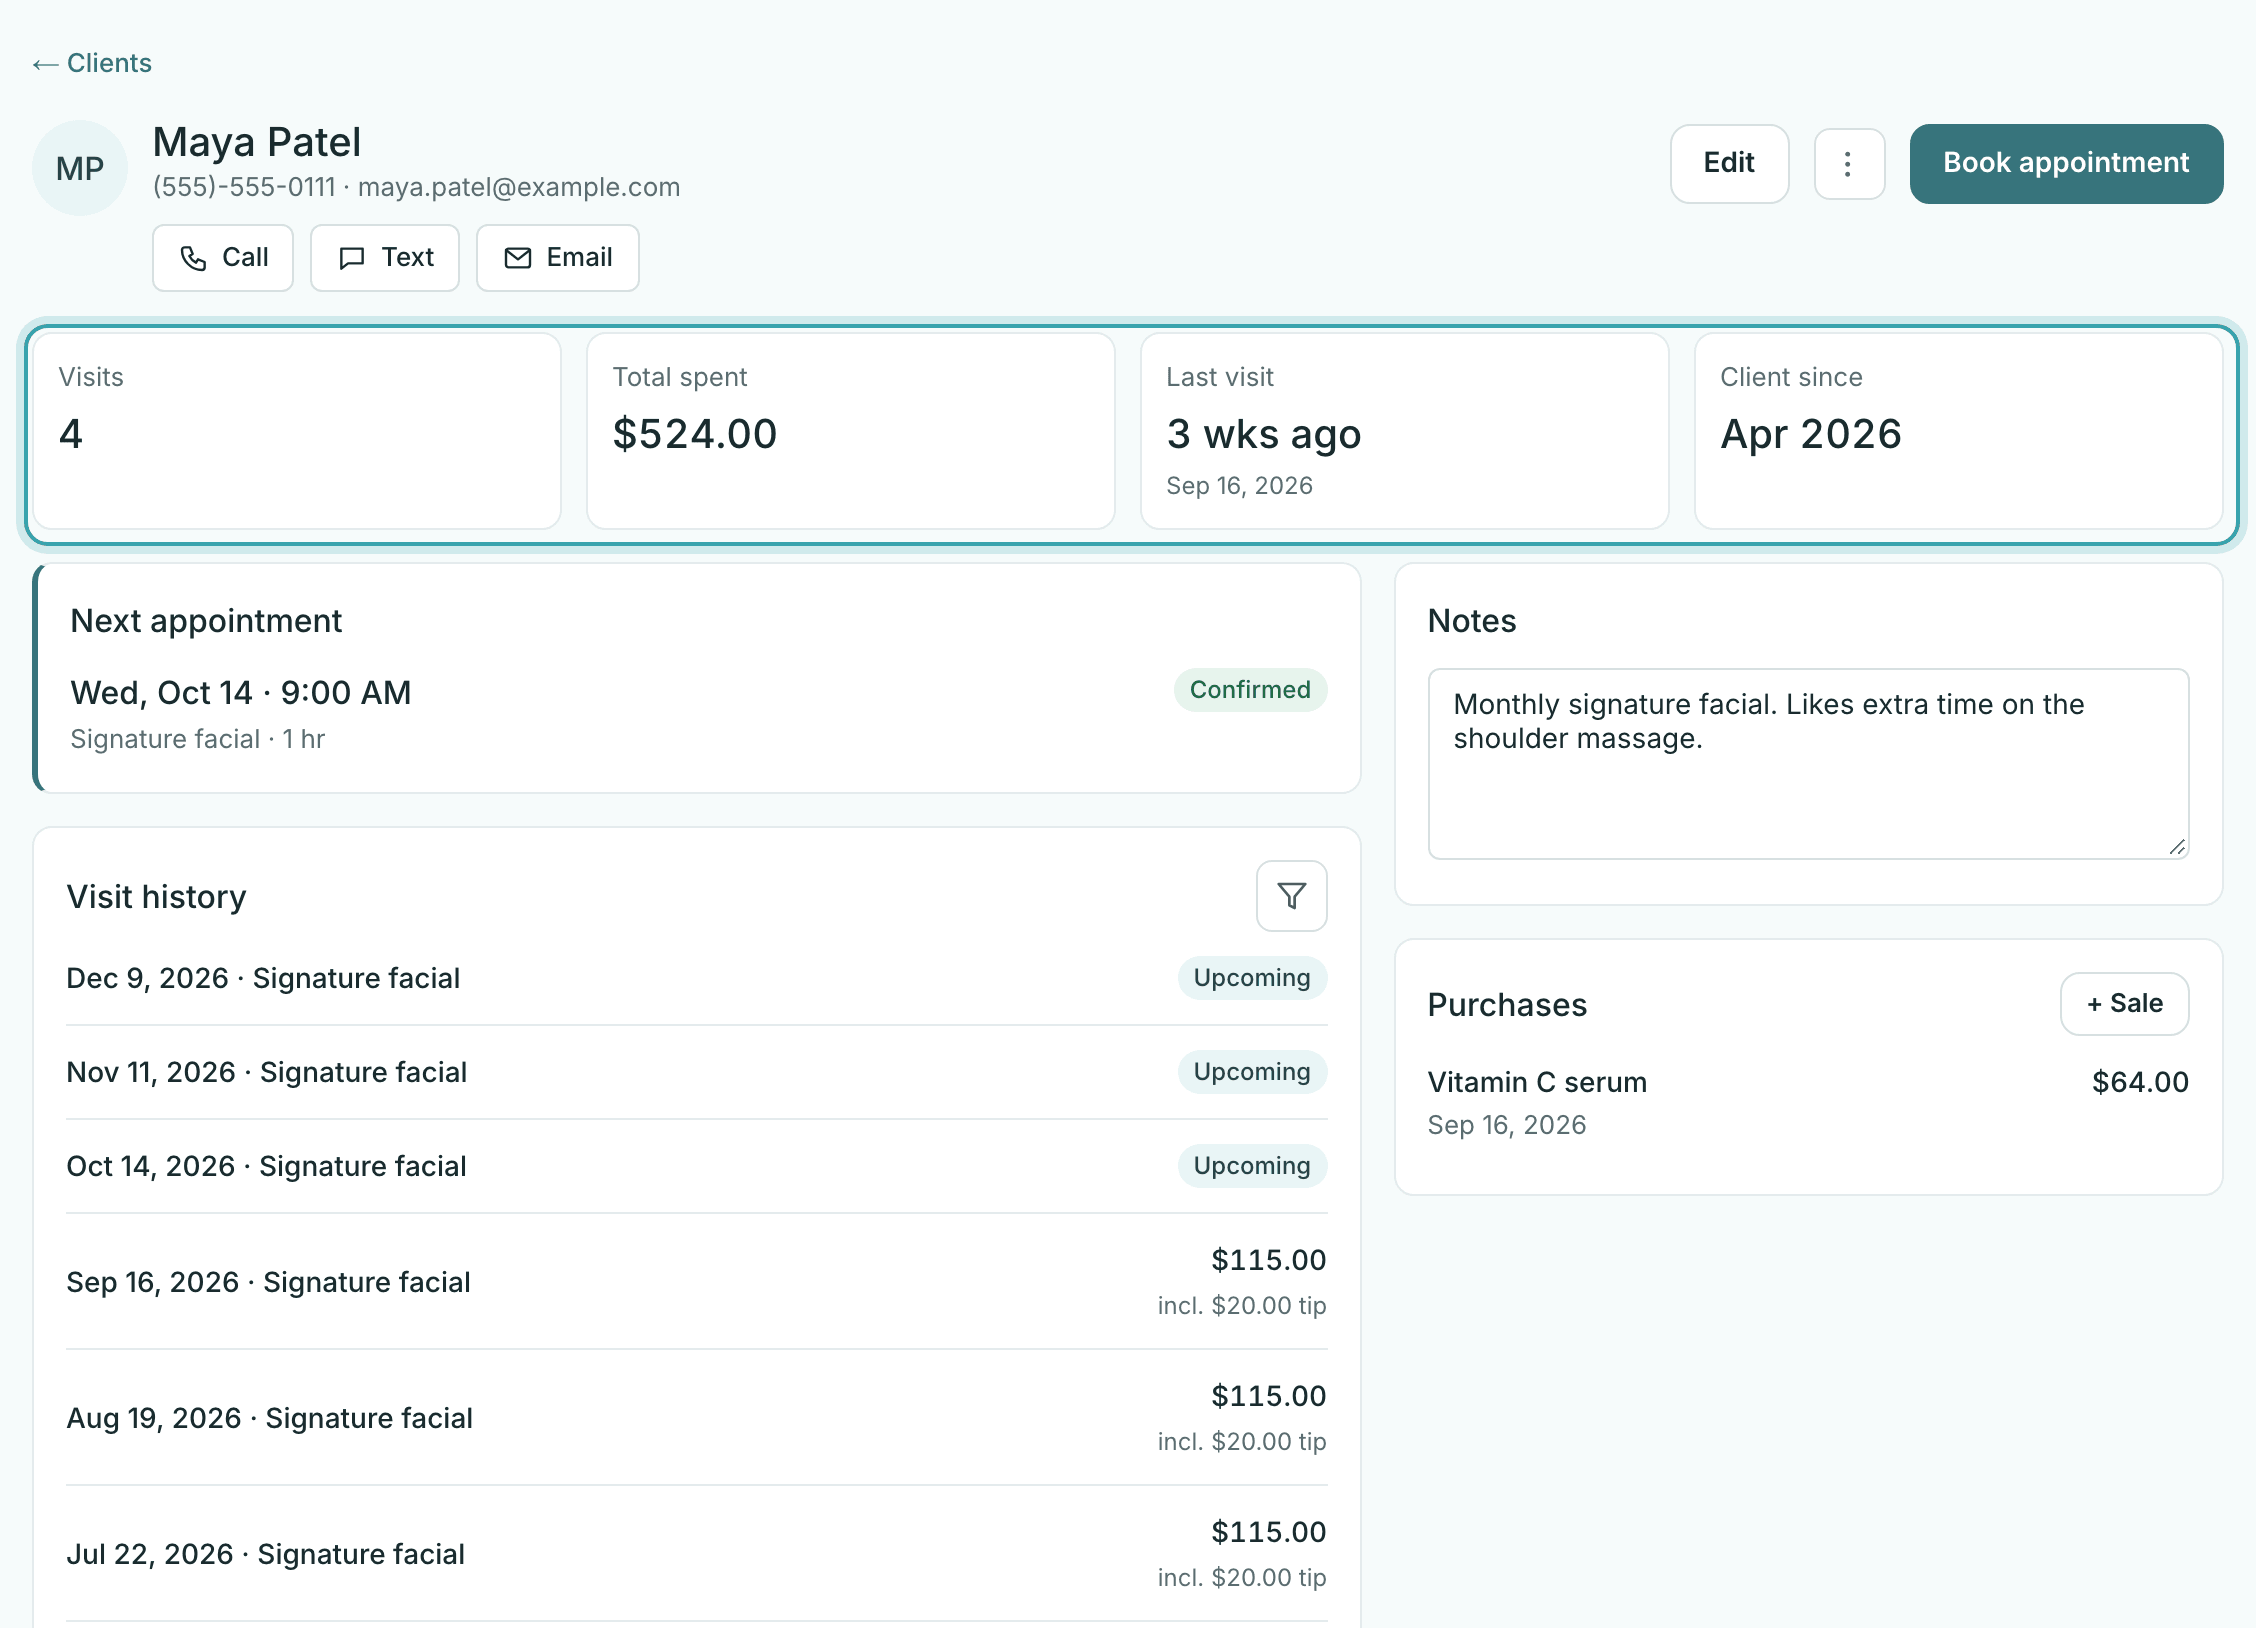Viewport: 2256px width, 1628px height.
Task: Click the Last visit 3 wks ago card
Action: point(1405,431)
